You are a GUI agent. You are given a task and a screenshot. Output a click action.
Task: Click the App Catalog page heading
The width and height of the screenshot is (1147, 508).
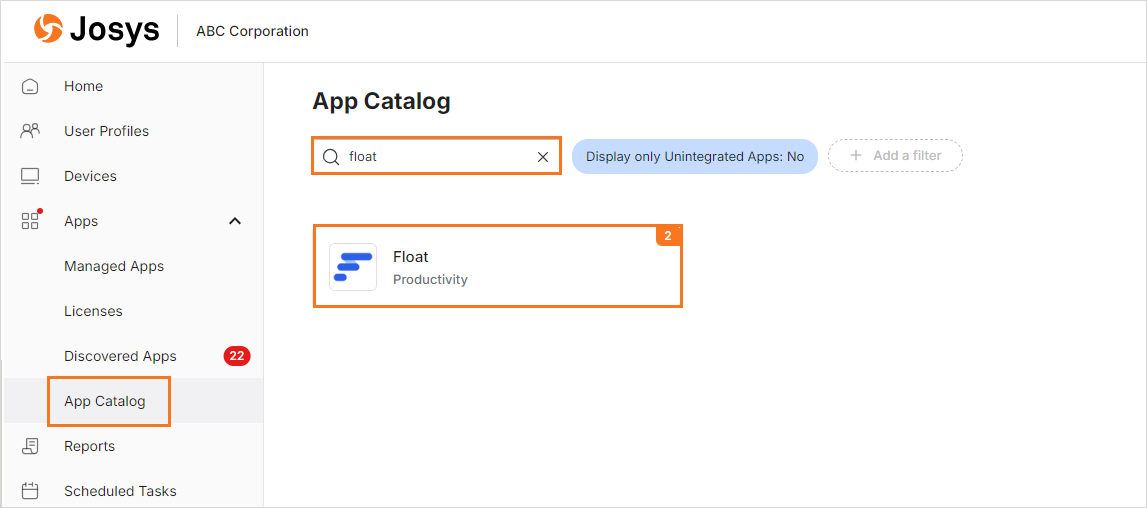(x=381, y=102)
